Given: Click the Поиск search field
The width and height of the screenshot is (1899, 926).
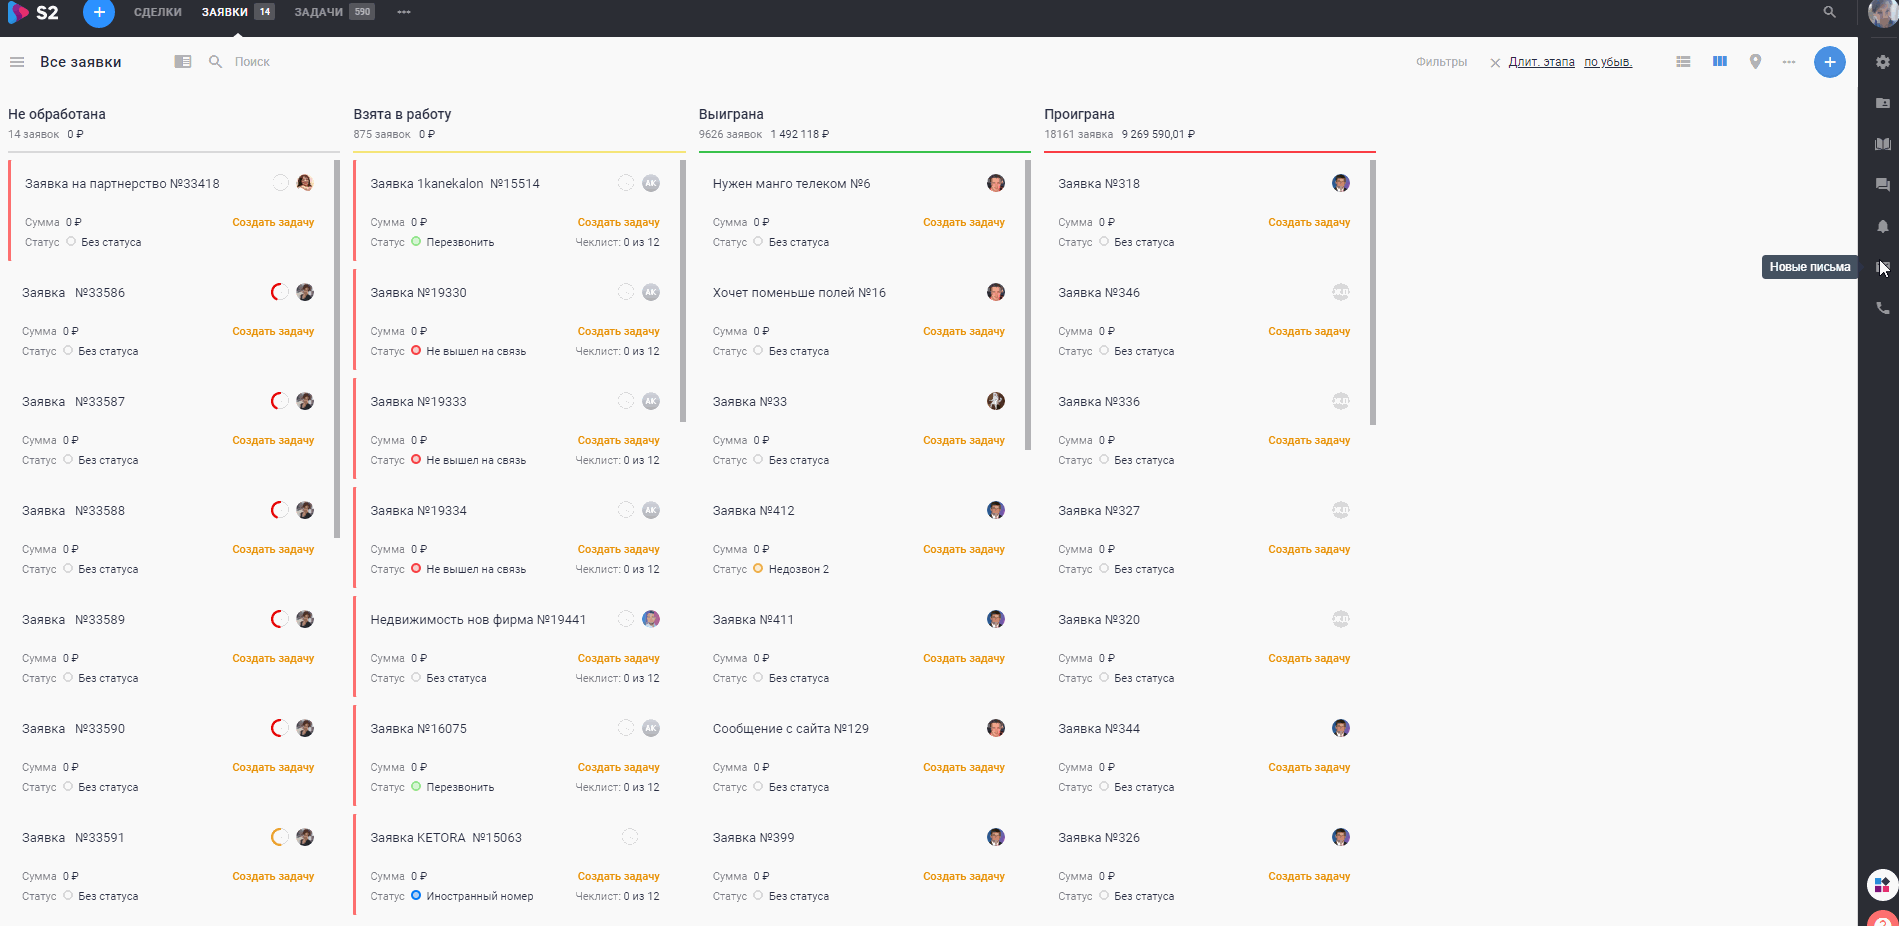Looking at the screenshot, I should (252, 61).
